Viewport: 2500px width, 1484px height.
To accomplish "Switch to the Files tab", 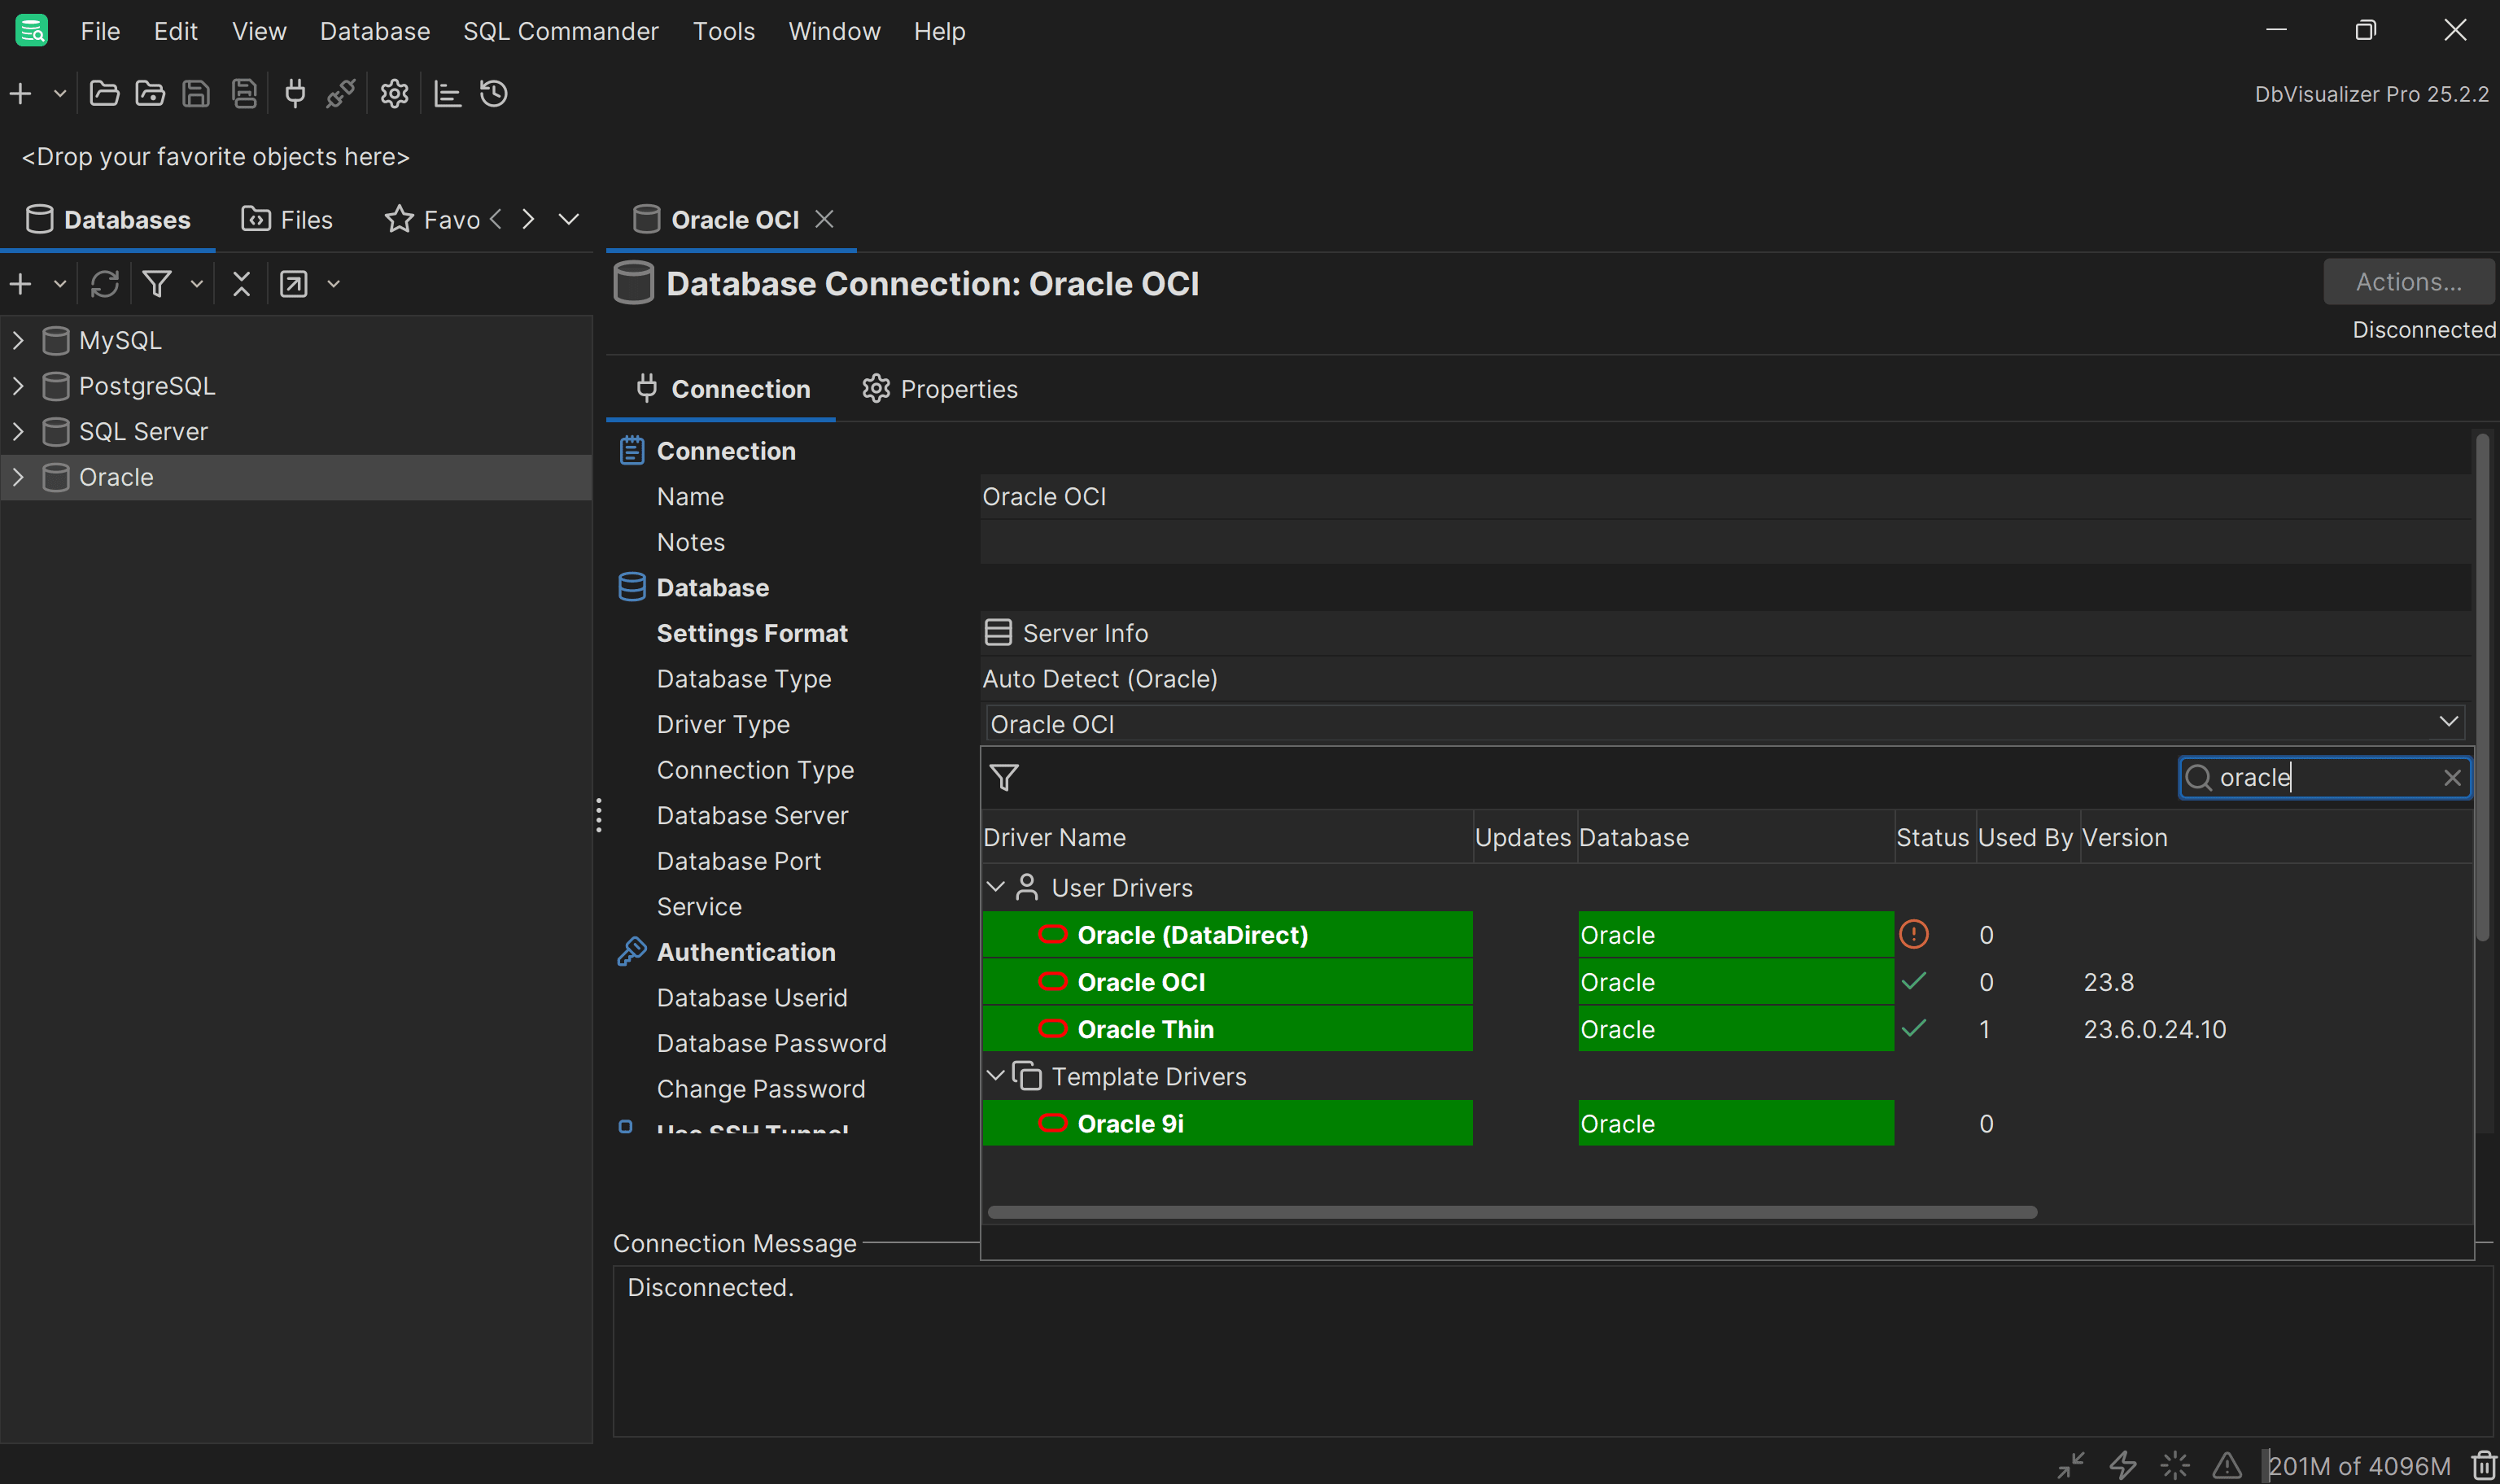I will (287, 220).
